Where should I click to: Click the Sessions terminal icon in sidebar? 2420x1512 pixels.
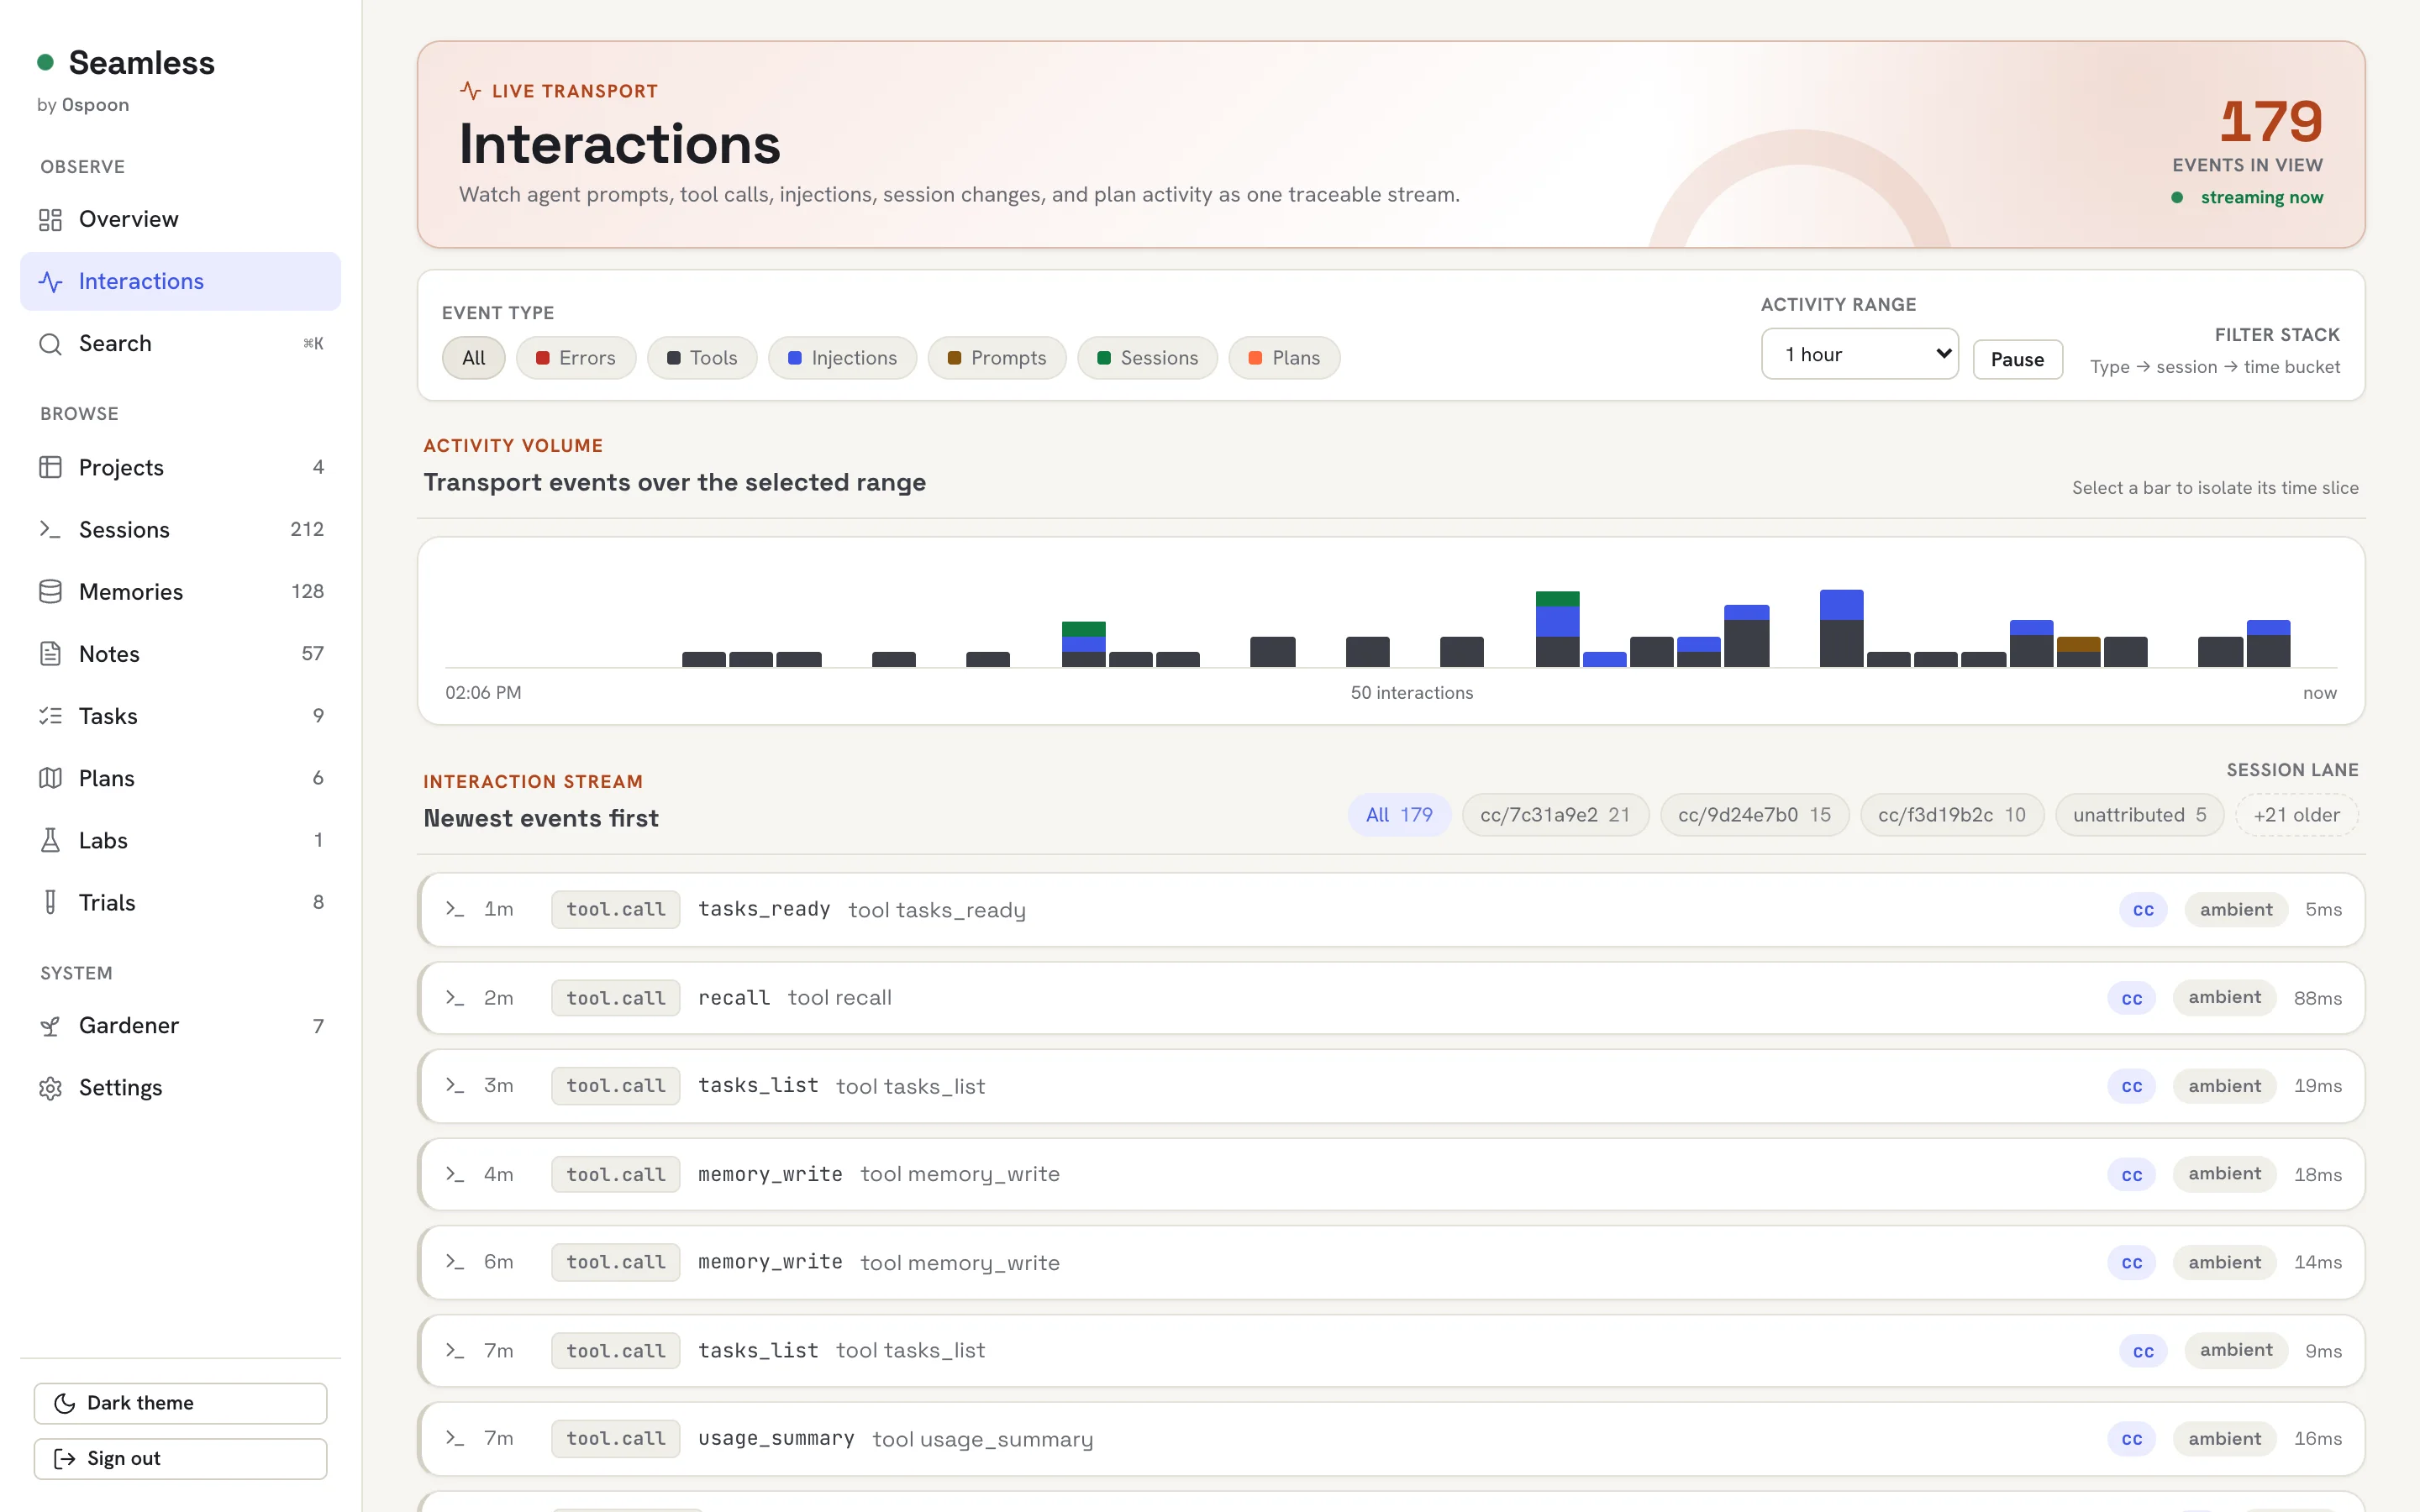click(50, 529)
